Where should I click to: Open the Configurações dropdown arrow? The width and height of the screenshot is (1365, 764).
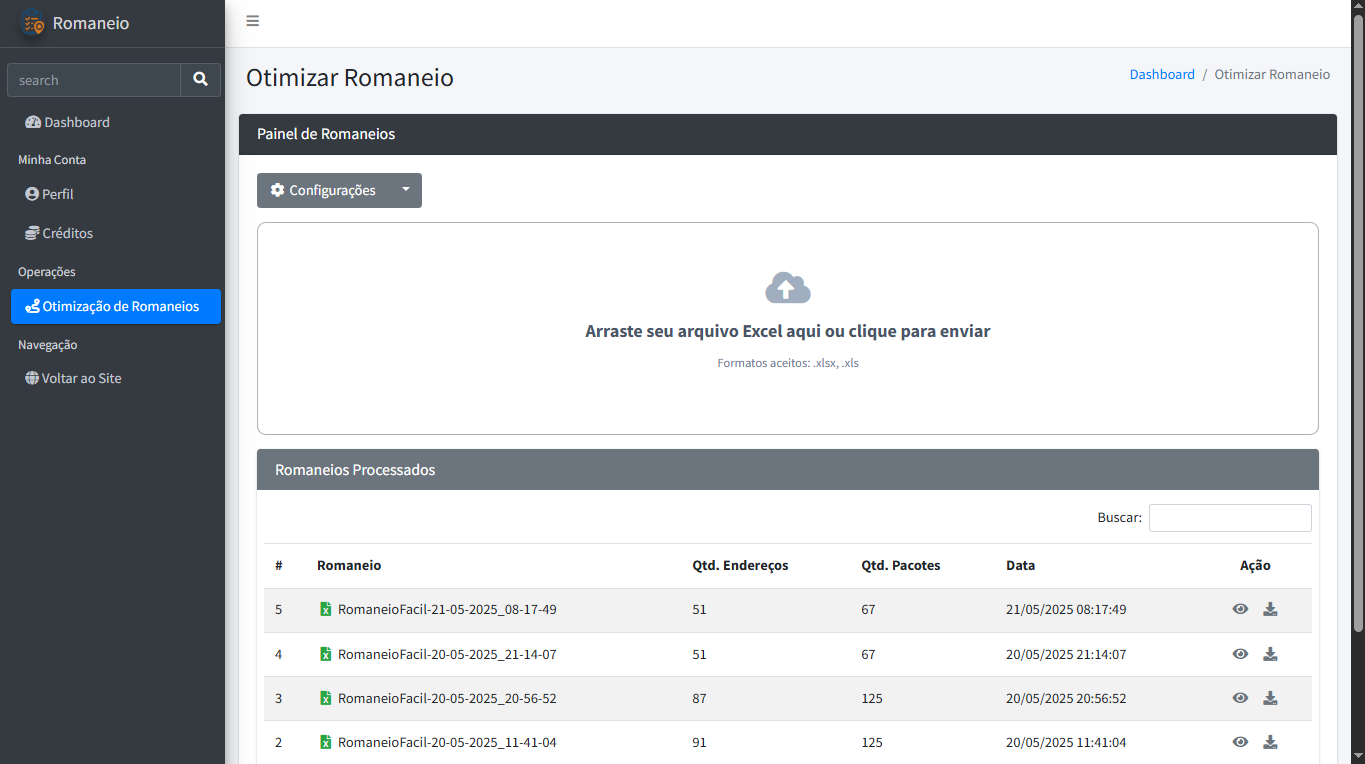[x=405, y=190]
